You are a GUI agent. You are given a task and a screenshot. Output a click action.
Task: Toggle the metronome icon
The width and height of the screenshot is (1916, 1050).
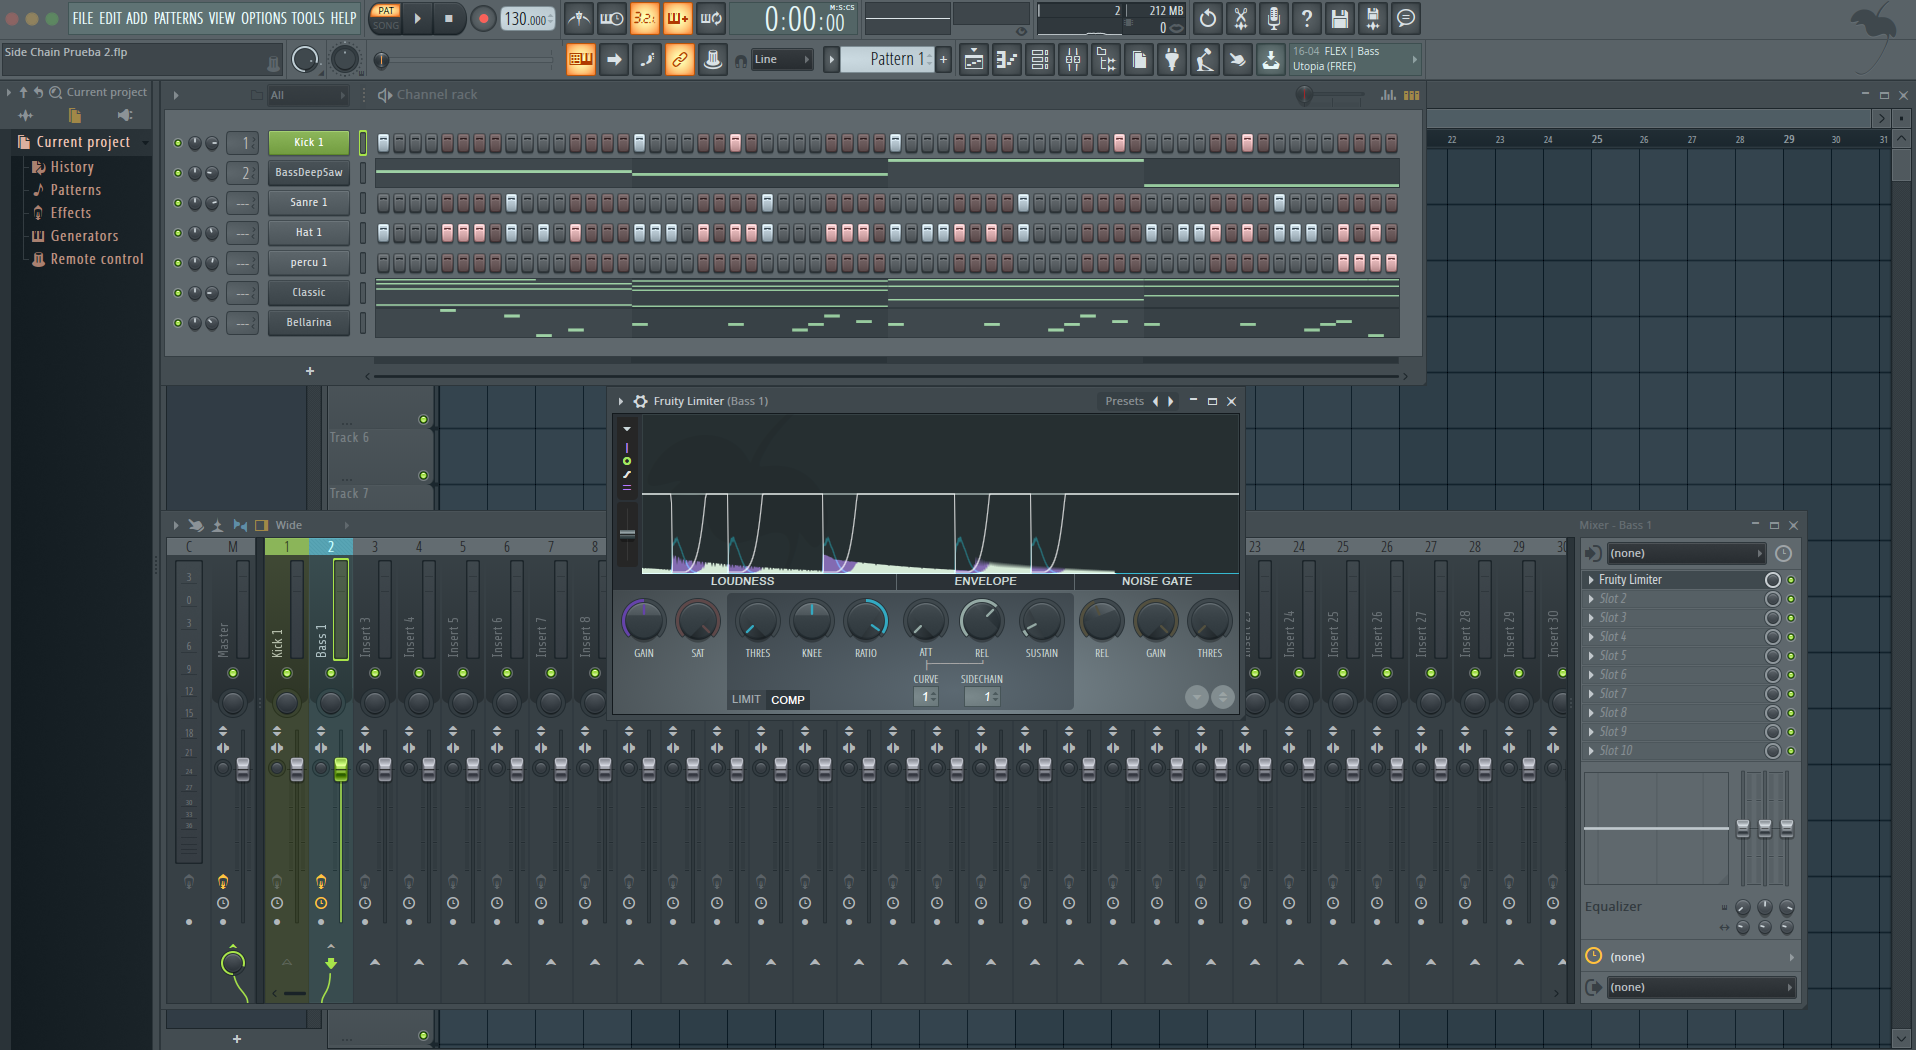[x=579, y=18]
